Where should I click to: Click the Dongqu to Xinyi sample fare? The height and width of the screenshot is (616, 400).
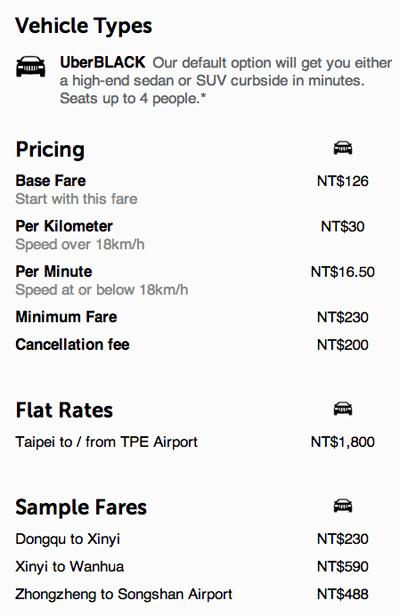[x=68, y=539]
